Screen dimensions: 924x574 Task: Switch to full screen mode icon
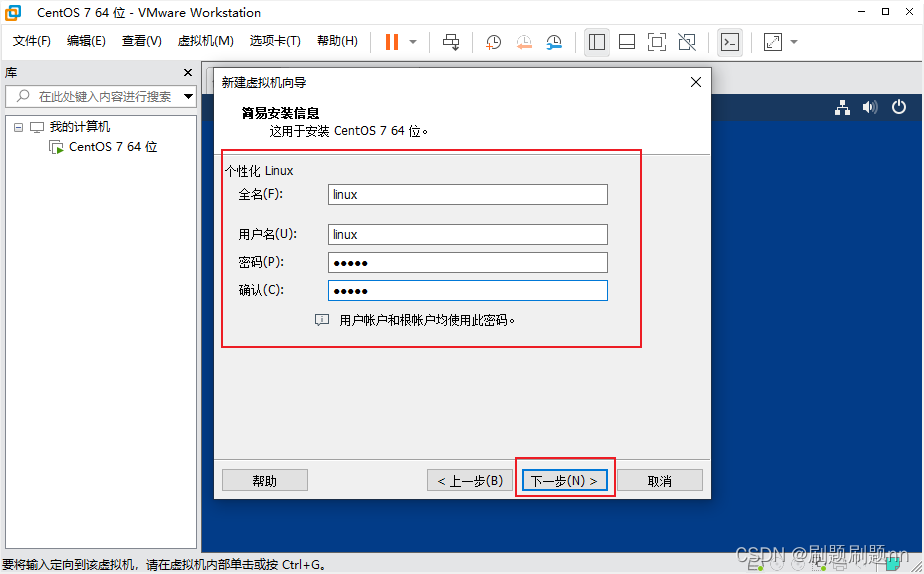(x=657, y=42)
